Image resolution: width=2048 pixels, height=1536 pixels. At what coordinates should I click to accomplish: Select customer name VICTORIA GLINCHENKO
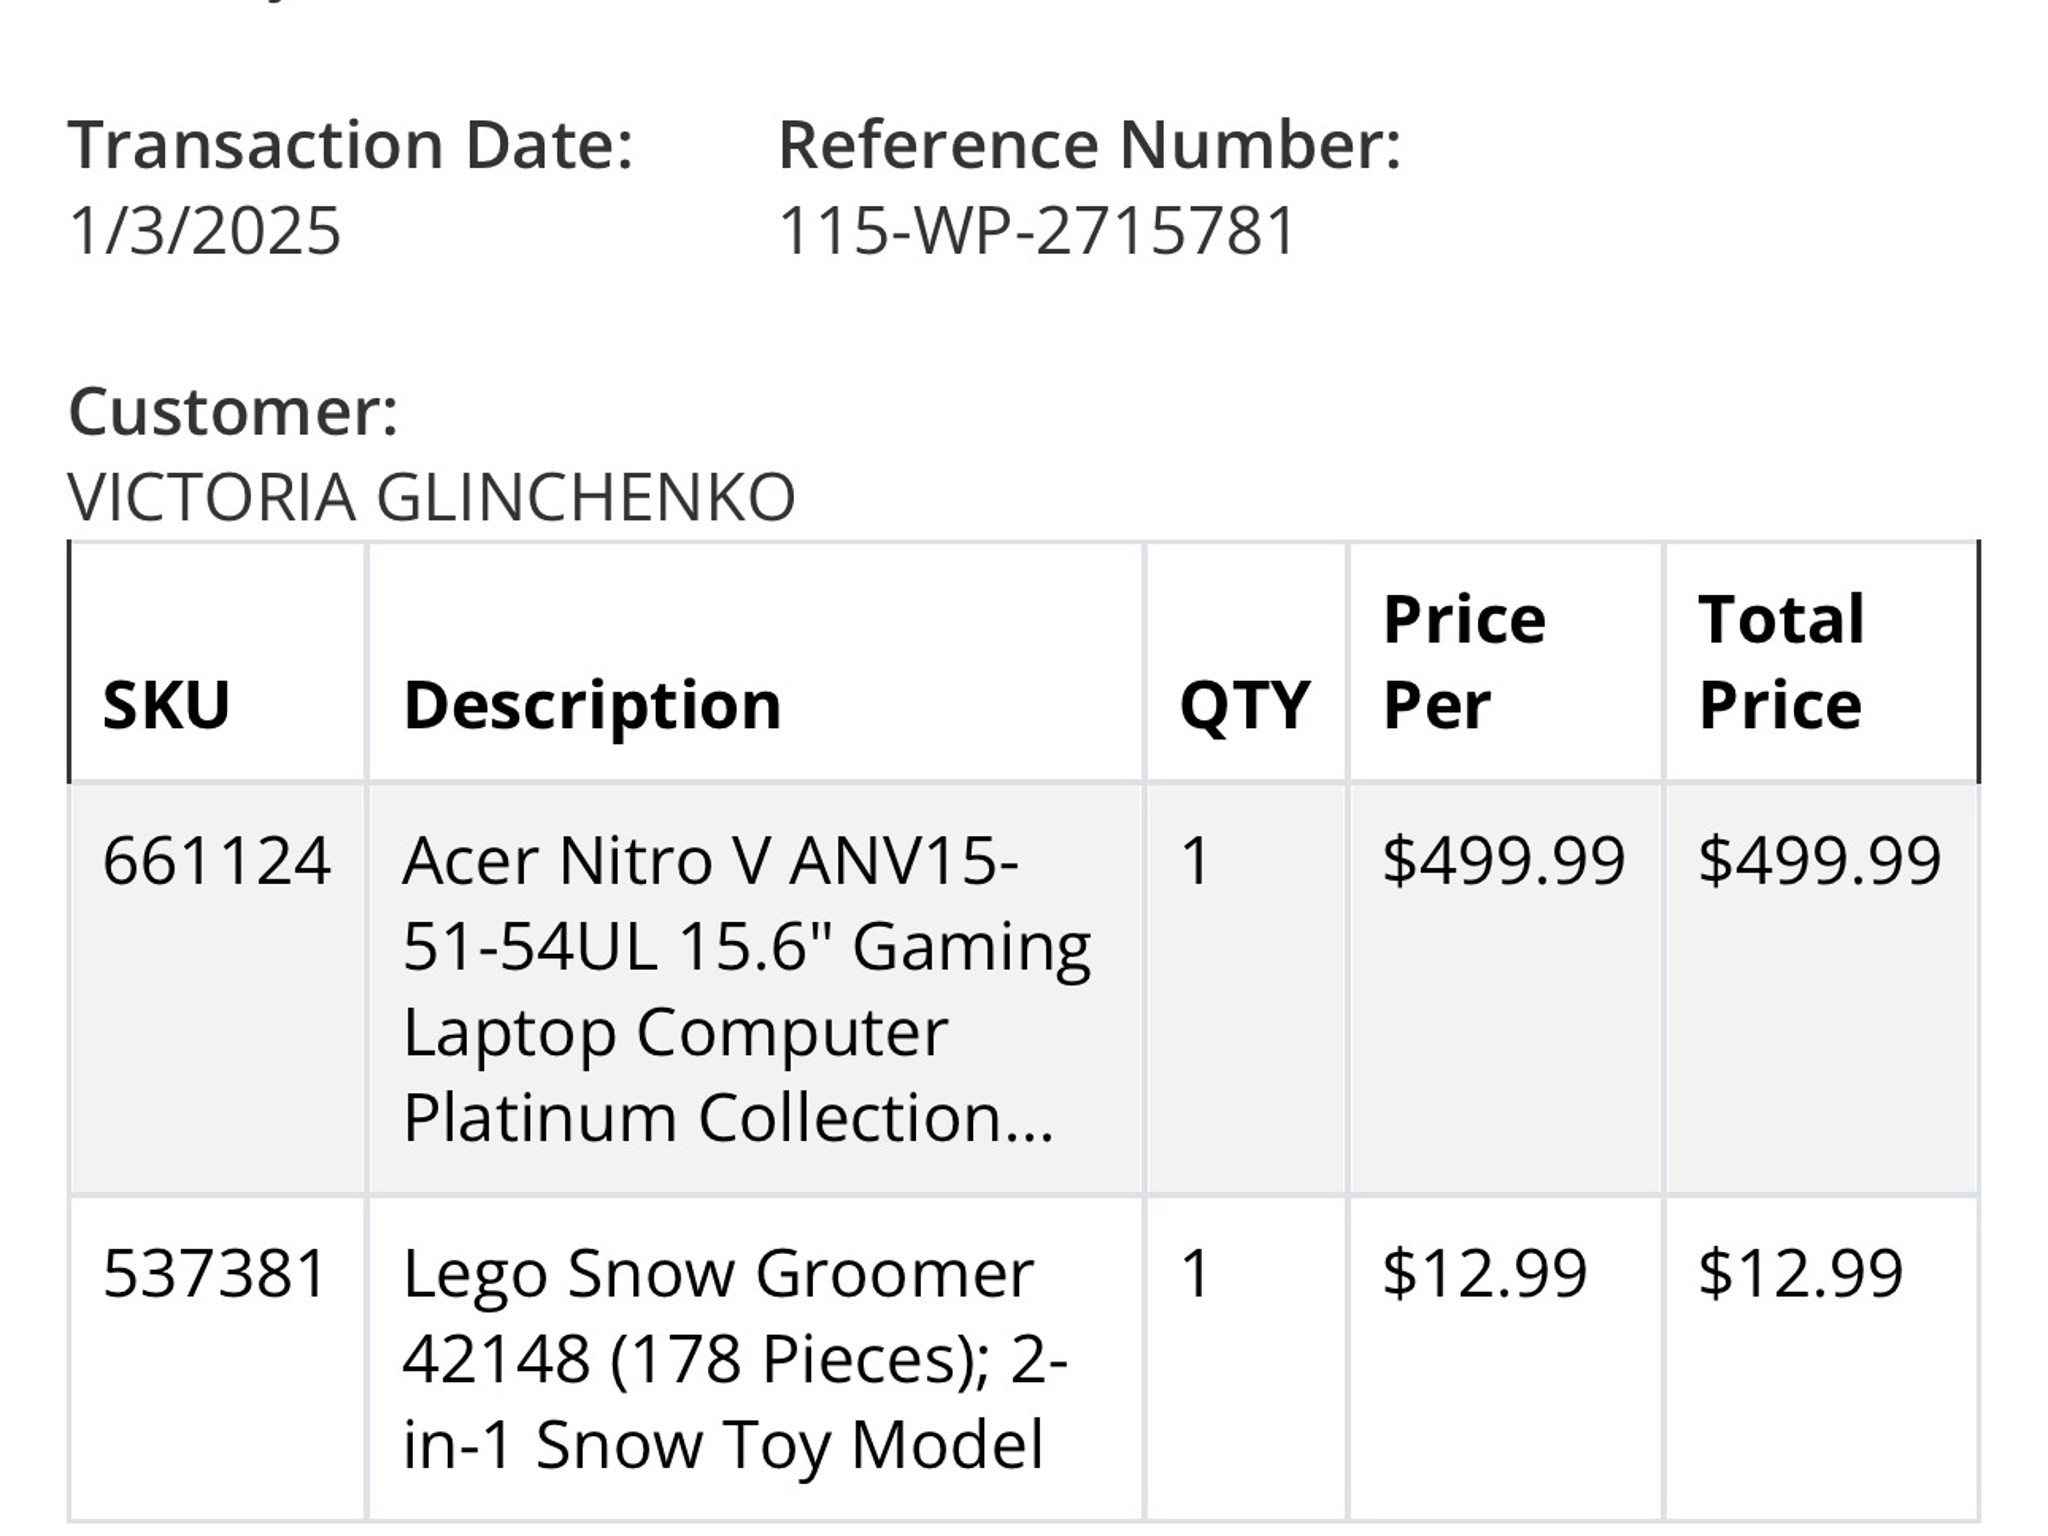[x=431, y=497]
